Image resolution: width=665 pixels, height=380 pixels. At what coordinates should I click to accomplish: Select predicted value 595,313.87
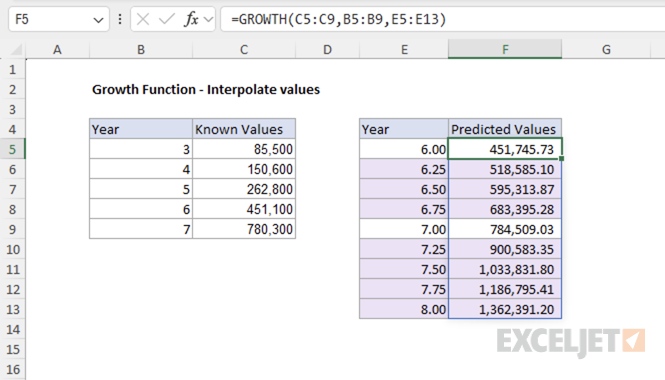tap(505, 189)
